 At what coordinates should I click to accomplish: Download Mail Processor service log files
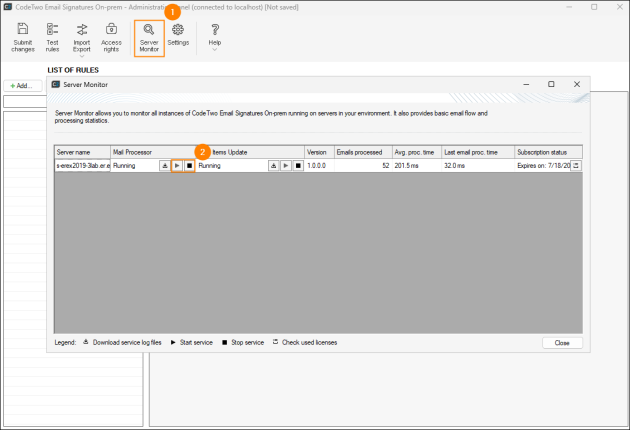pos(165,166)
